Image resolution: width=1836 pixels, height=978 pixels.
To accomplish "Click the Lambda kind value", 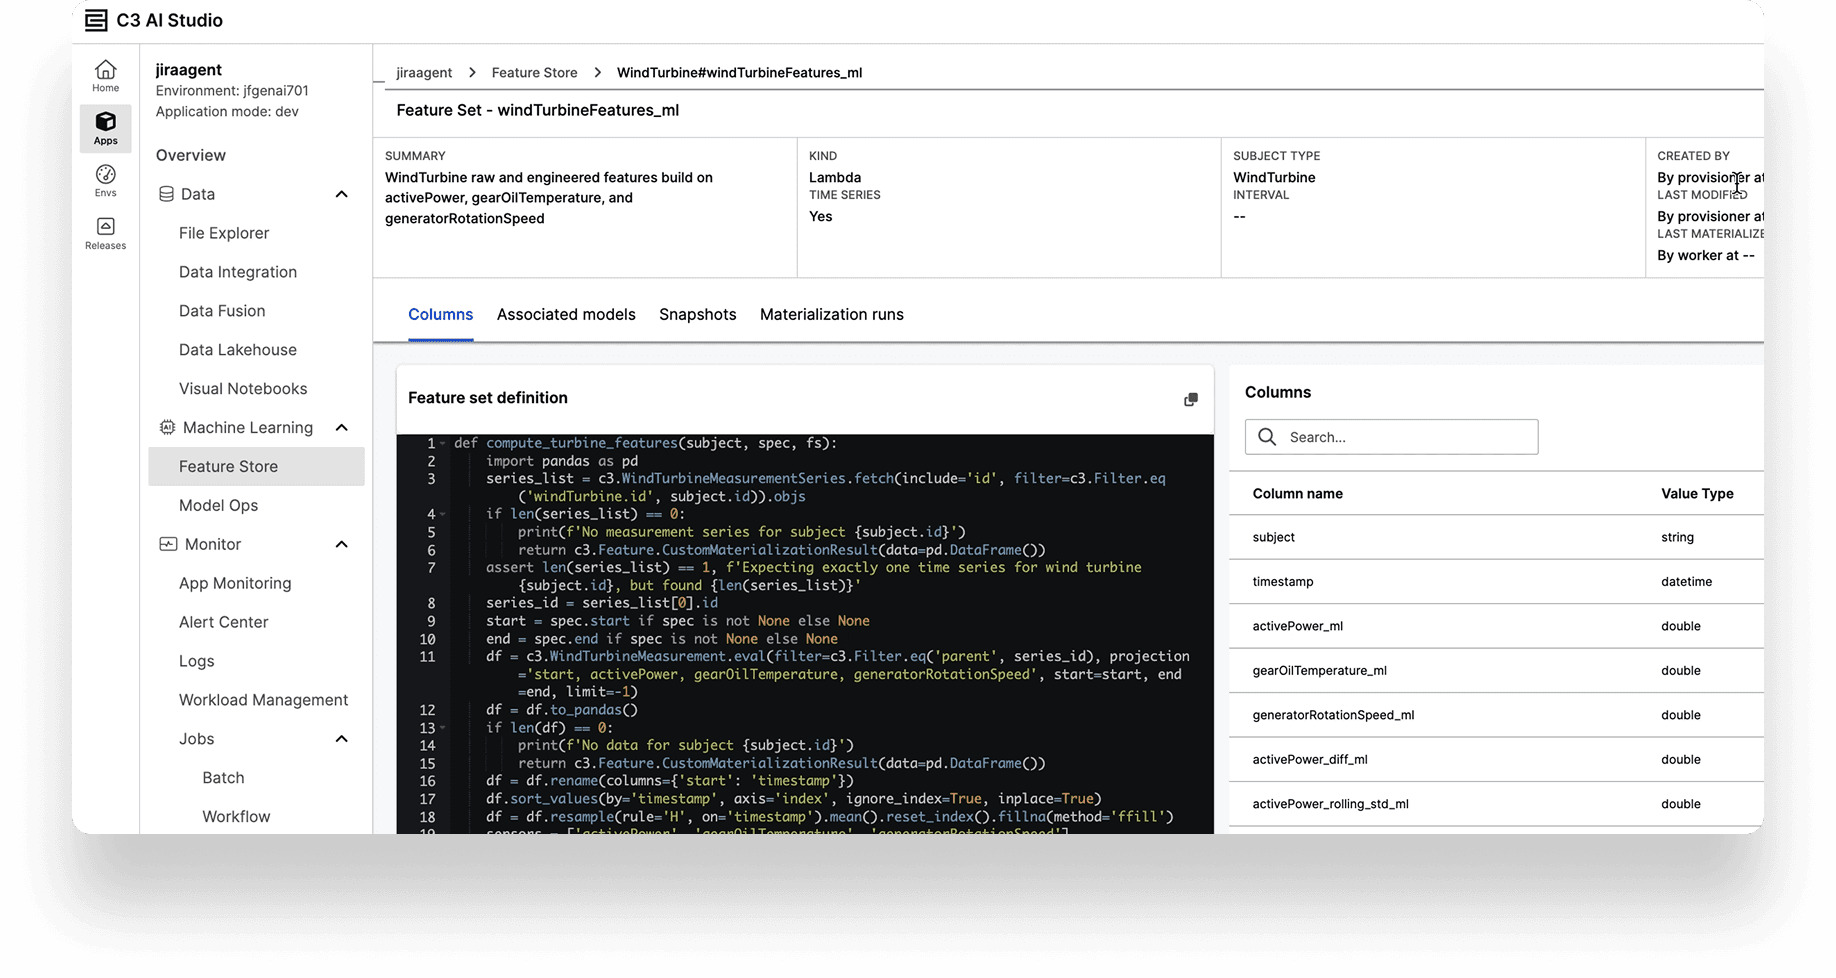I will (835, 177).
